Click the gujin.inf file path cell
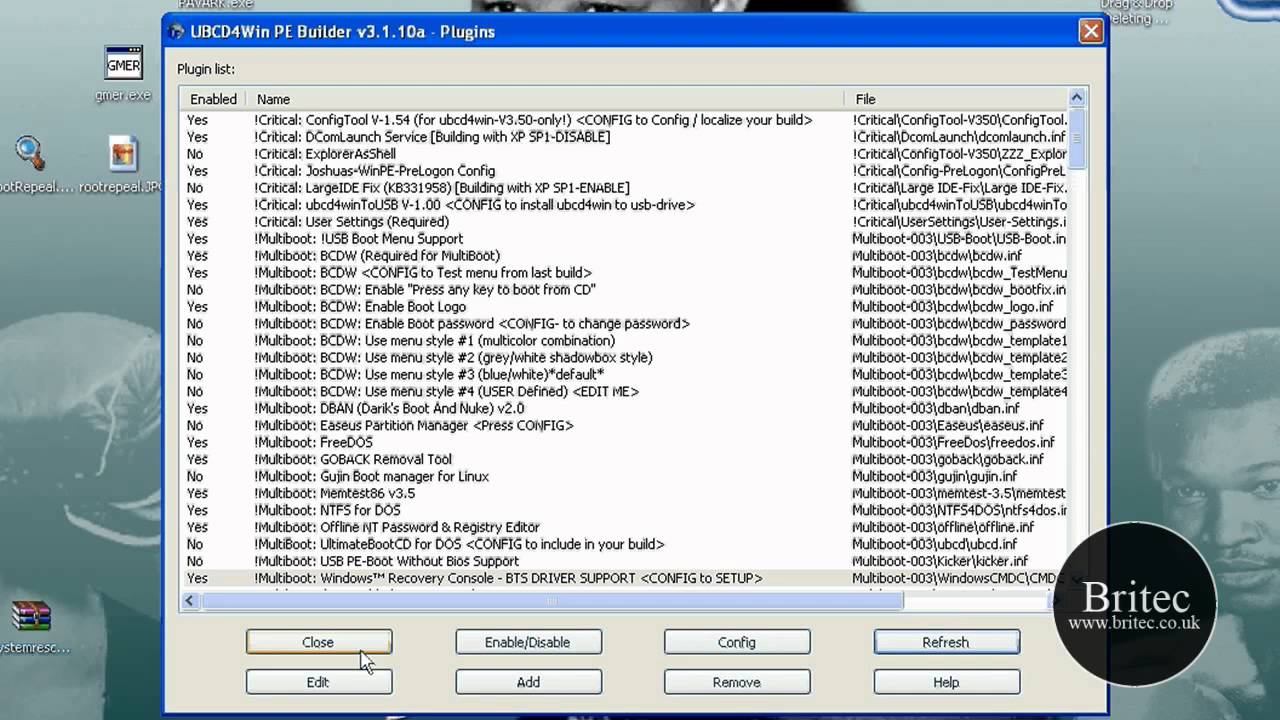This screenshot has width=1280, height=720. [934, 477]
